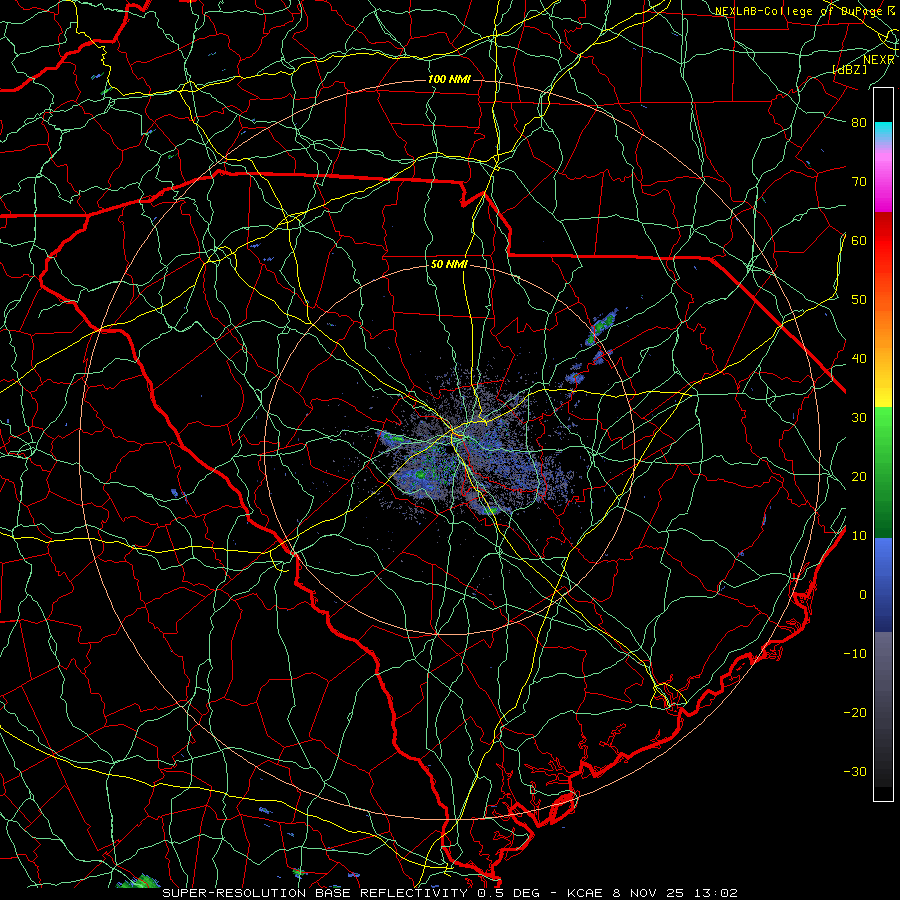Click the cyan top band of the color bar
The width and height of the screenshot is (900, 900).
[x=883, y=131]
